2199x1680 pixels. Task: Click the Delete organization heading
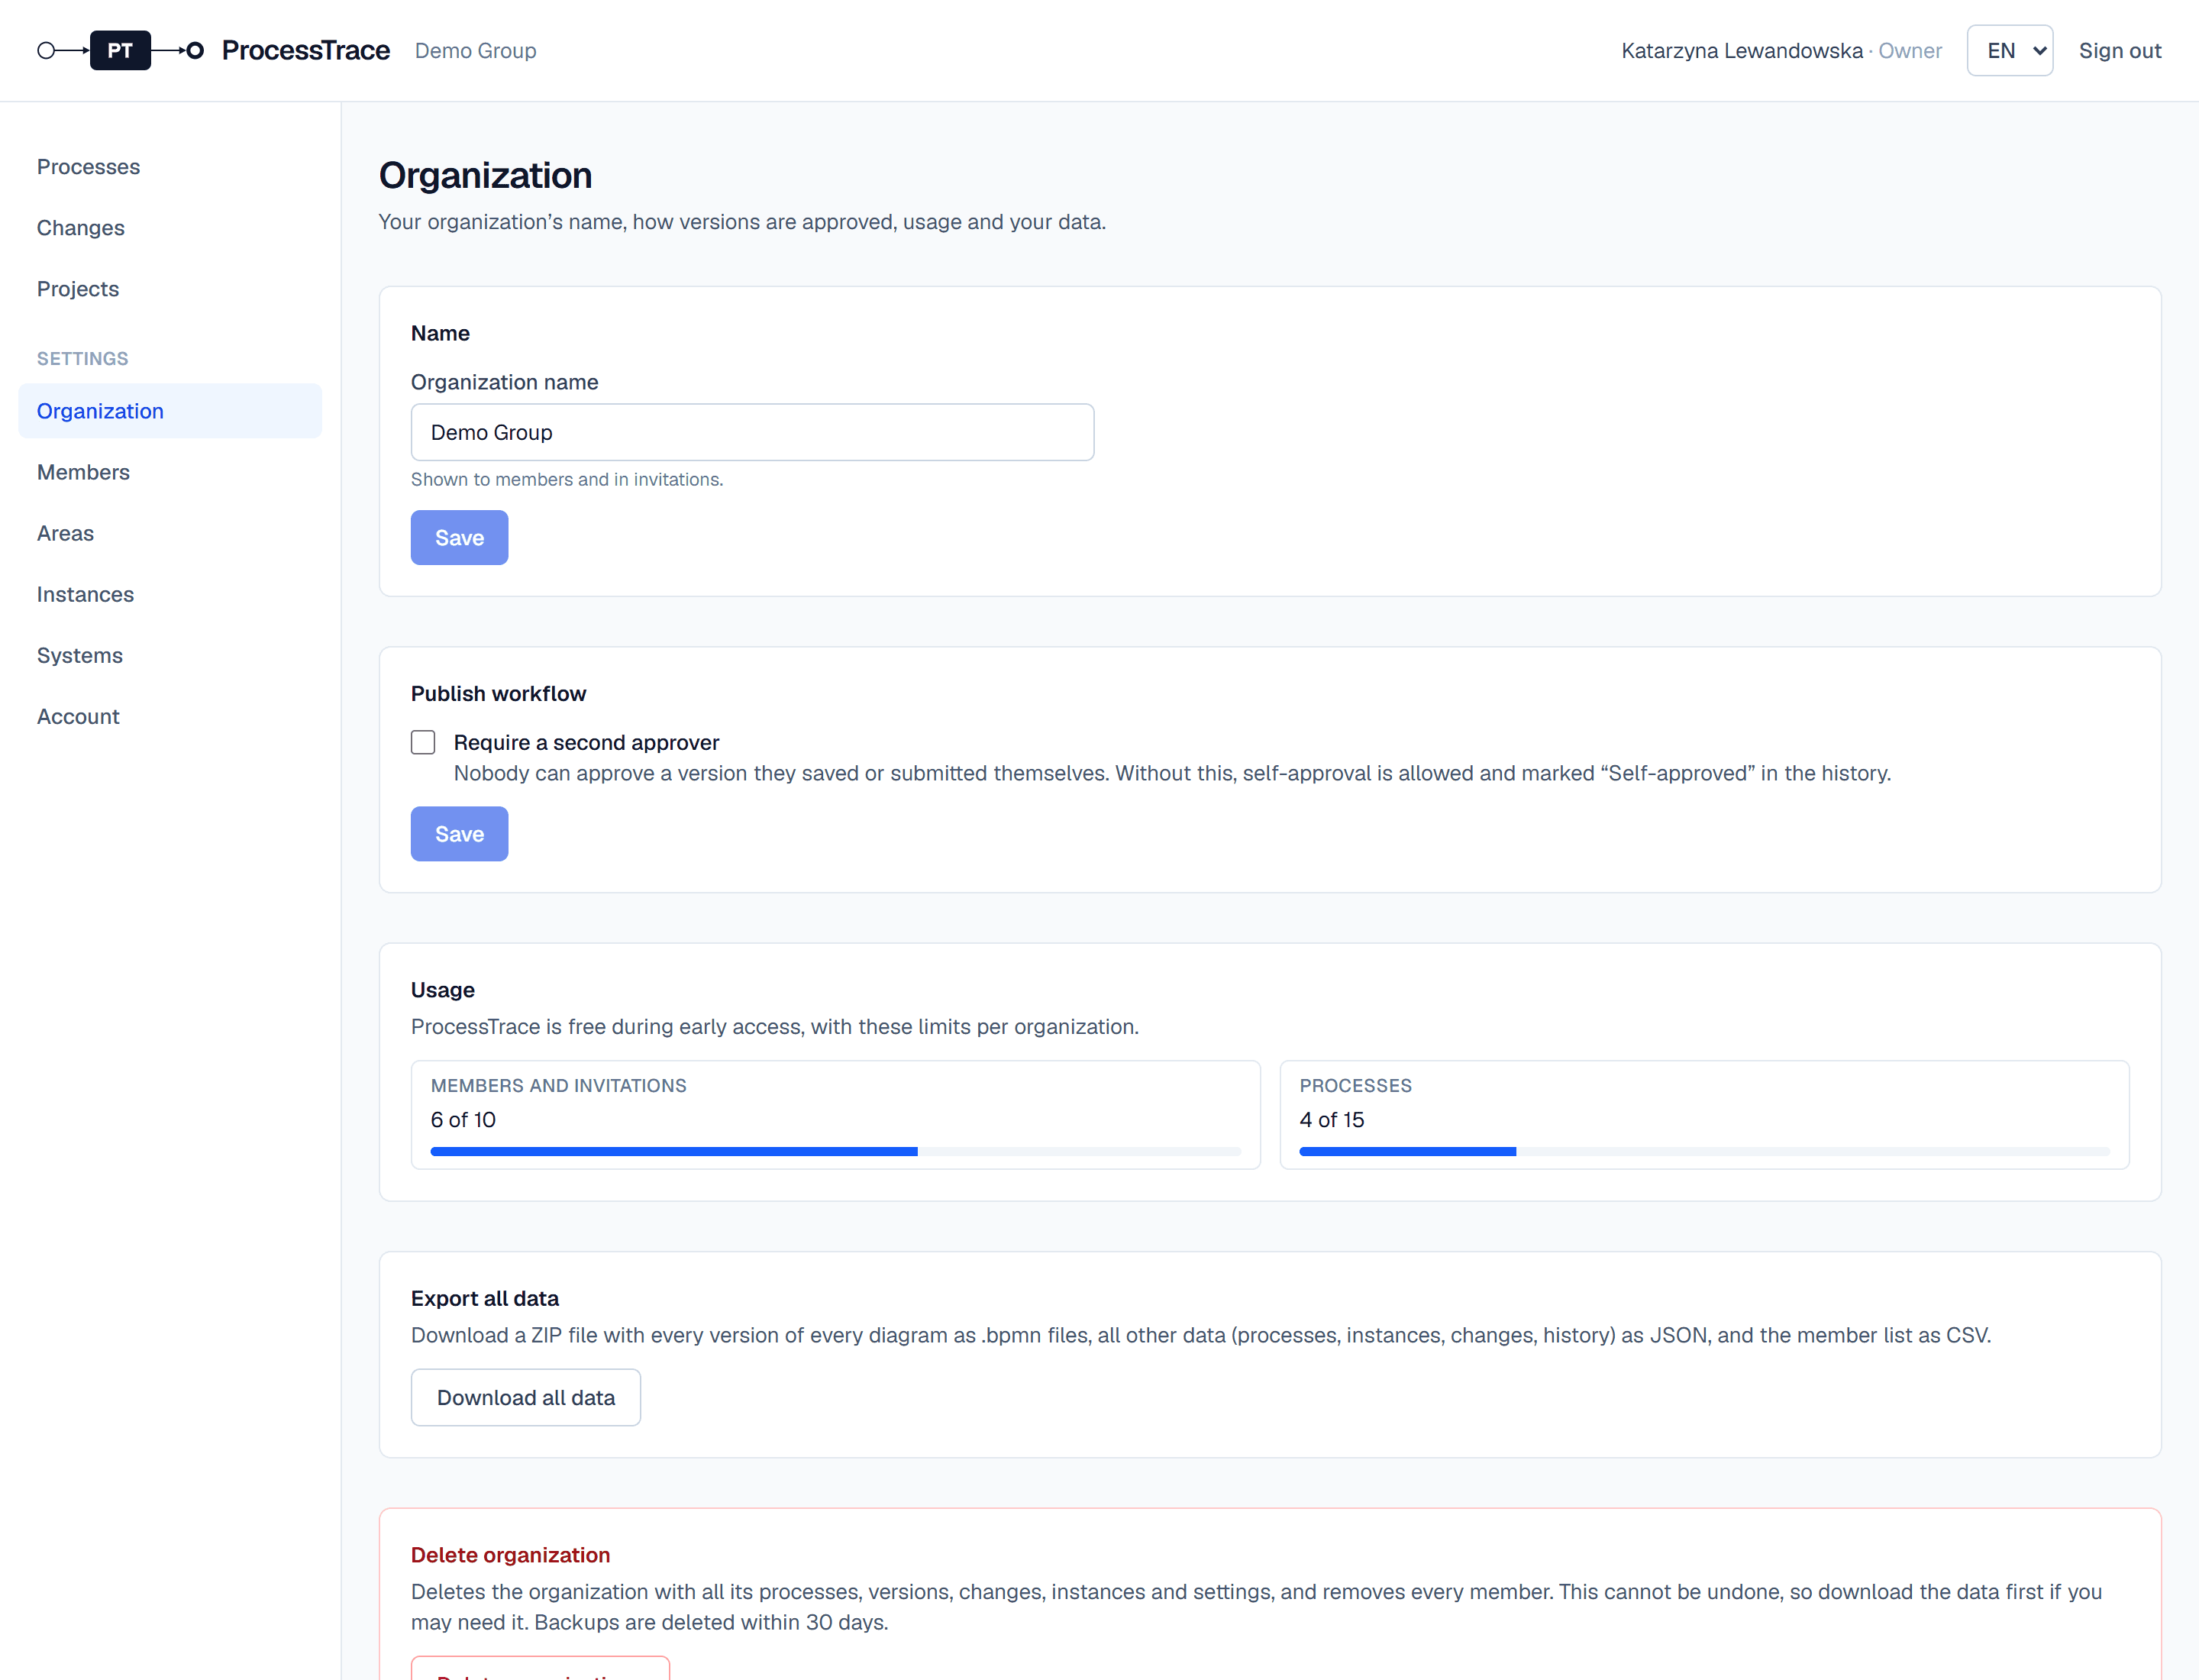click(x=510, y=1555)
